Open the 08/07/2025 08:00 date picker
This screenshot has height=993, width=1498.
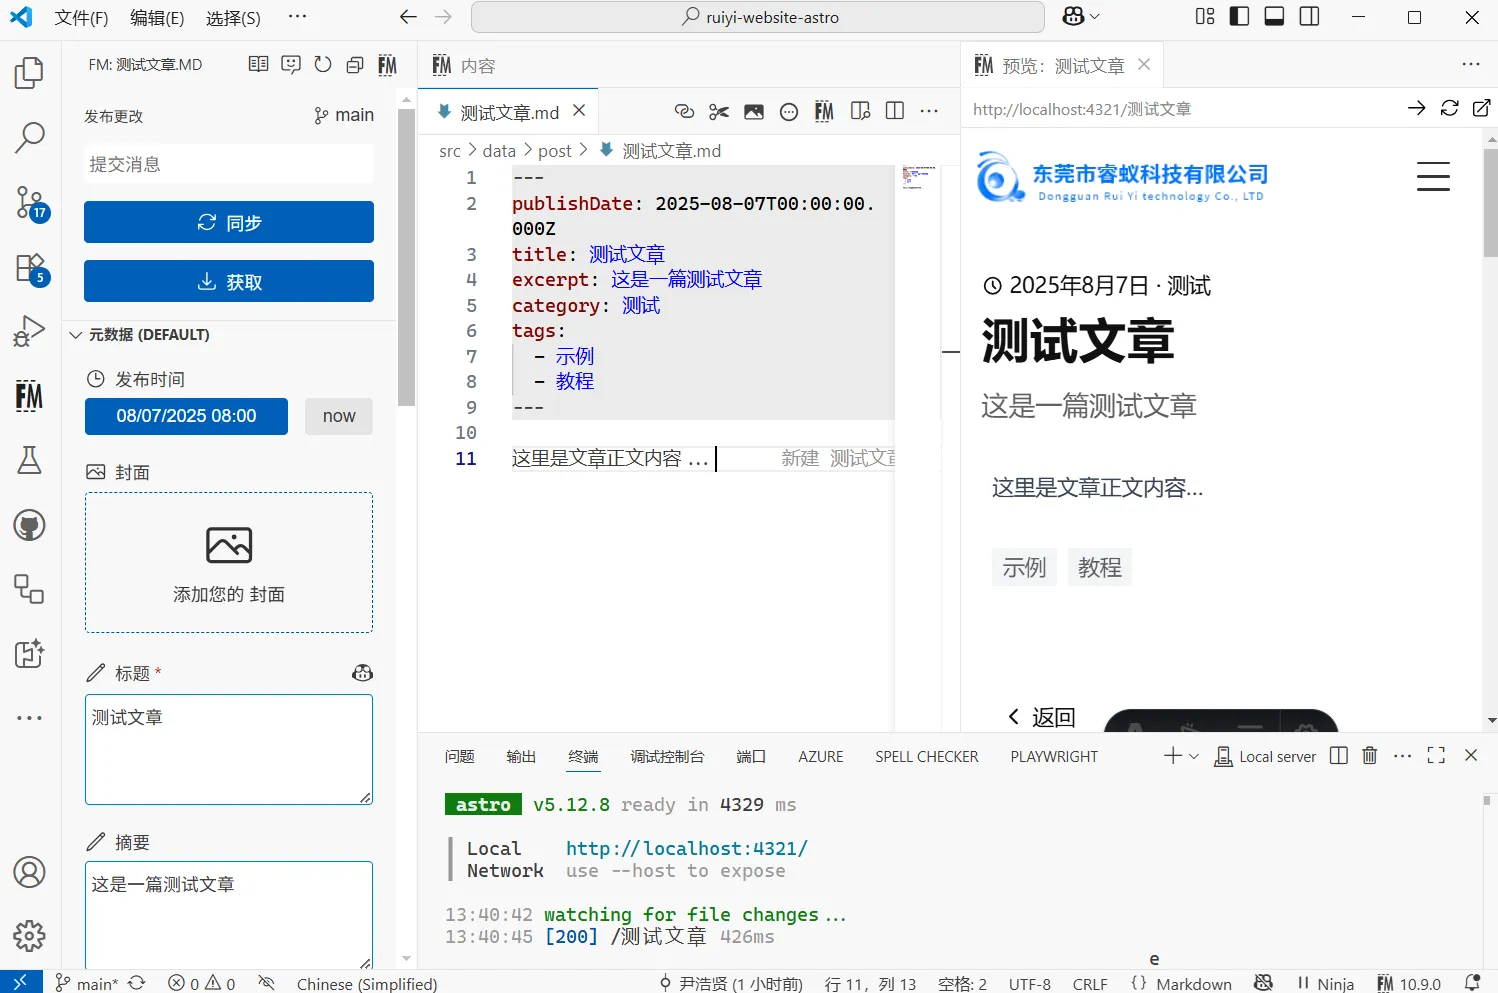186,416
